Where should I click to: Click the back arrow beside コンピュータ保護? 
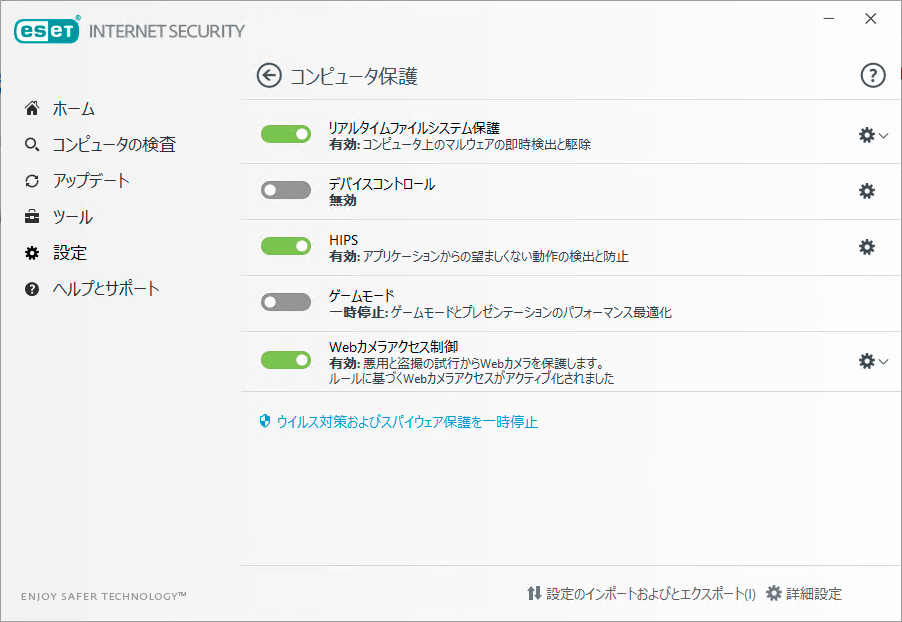(x=269, y=75)
